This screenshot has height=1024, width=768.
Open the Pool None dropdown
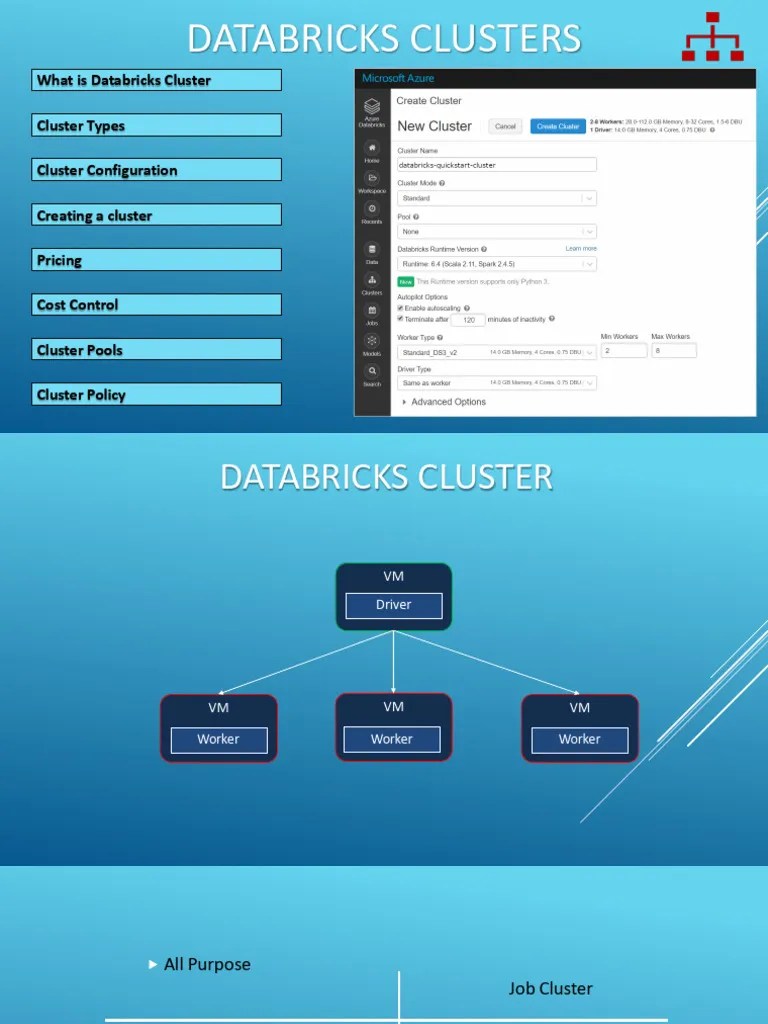(496, 231)
